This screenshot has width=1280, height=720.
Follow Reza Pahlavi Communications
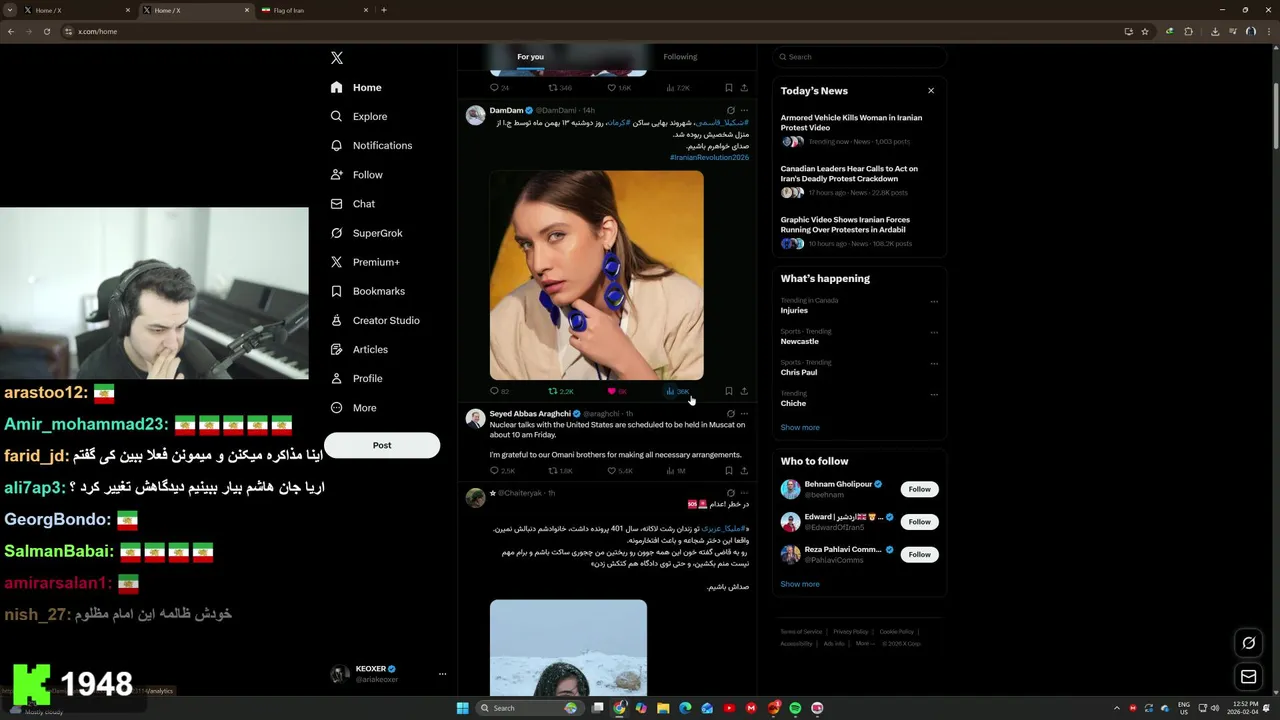pos(920,554)
